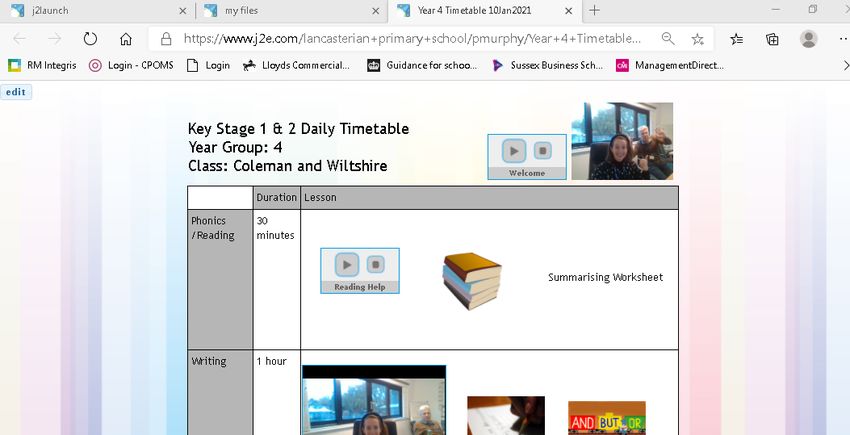This screenshot has width=850, height=435.
Task: Click the Key Stage 1 & 2 Daily Timetable heading
Action: click(298, 129)
